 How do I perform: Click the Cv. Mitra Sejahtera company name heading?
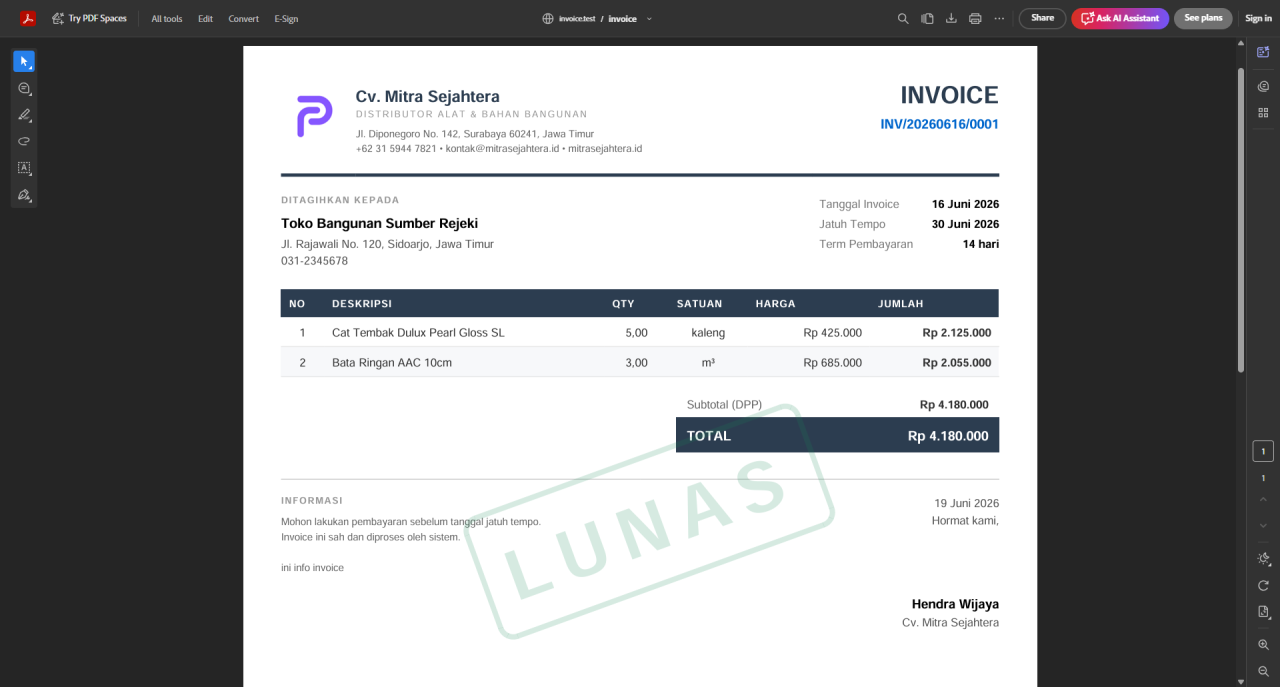[x=427, y=96]
